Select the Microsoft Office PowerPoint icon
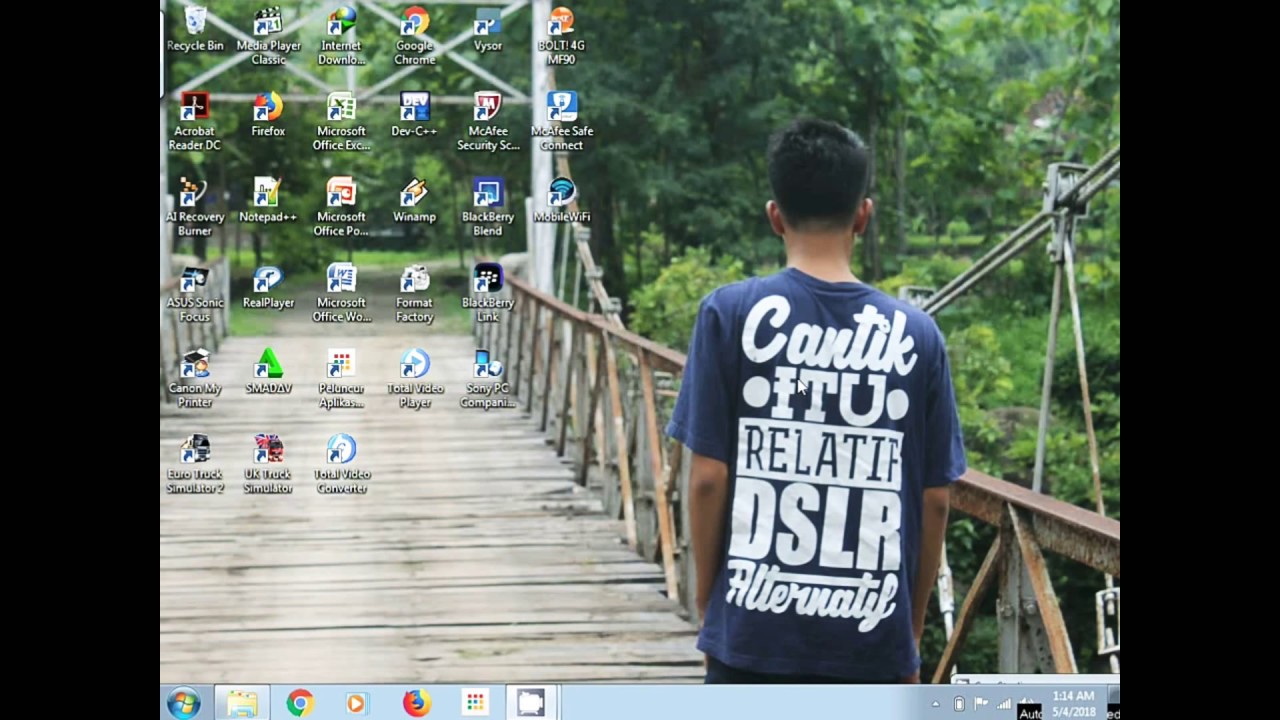 tap(341, 207)
